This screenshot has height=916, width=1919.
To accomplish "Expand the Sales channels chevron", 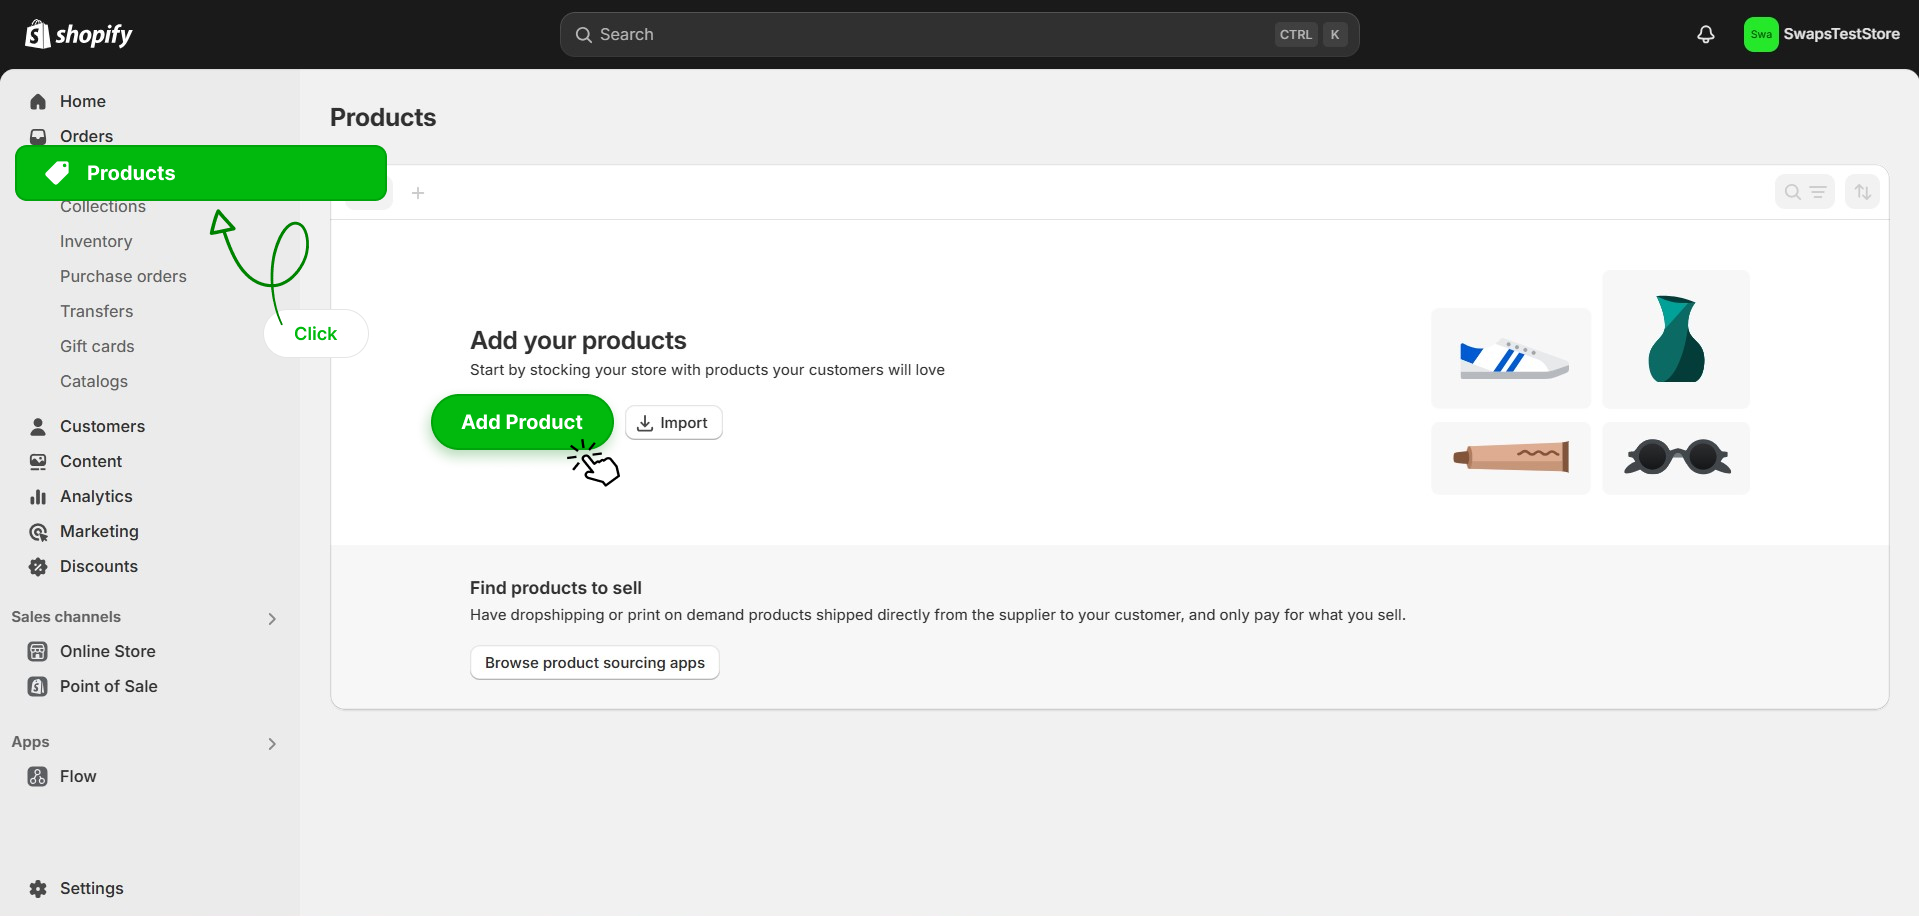I will 272,619.
